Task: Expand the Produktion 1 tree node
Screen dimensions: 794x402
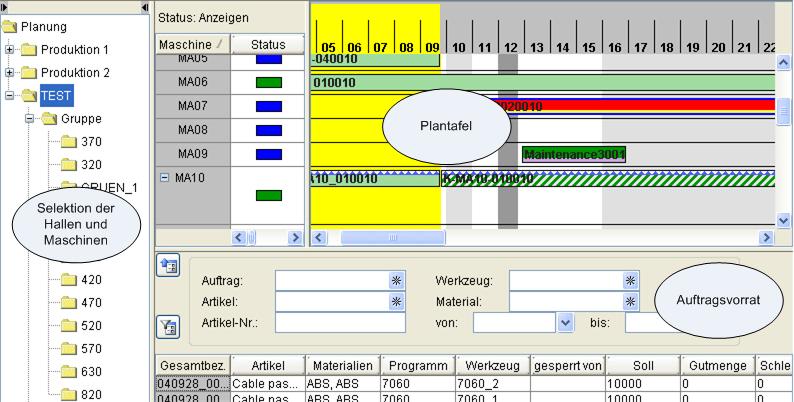Action: (x=10, y=49)
